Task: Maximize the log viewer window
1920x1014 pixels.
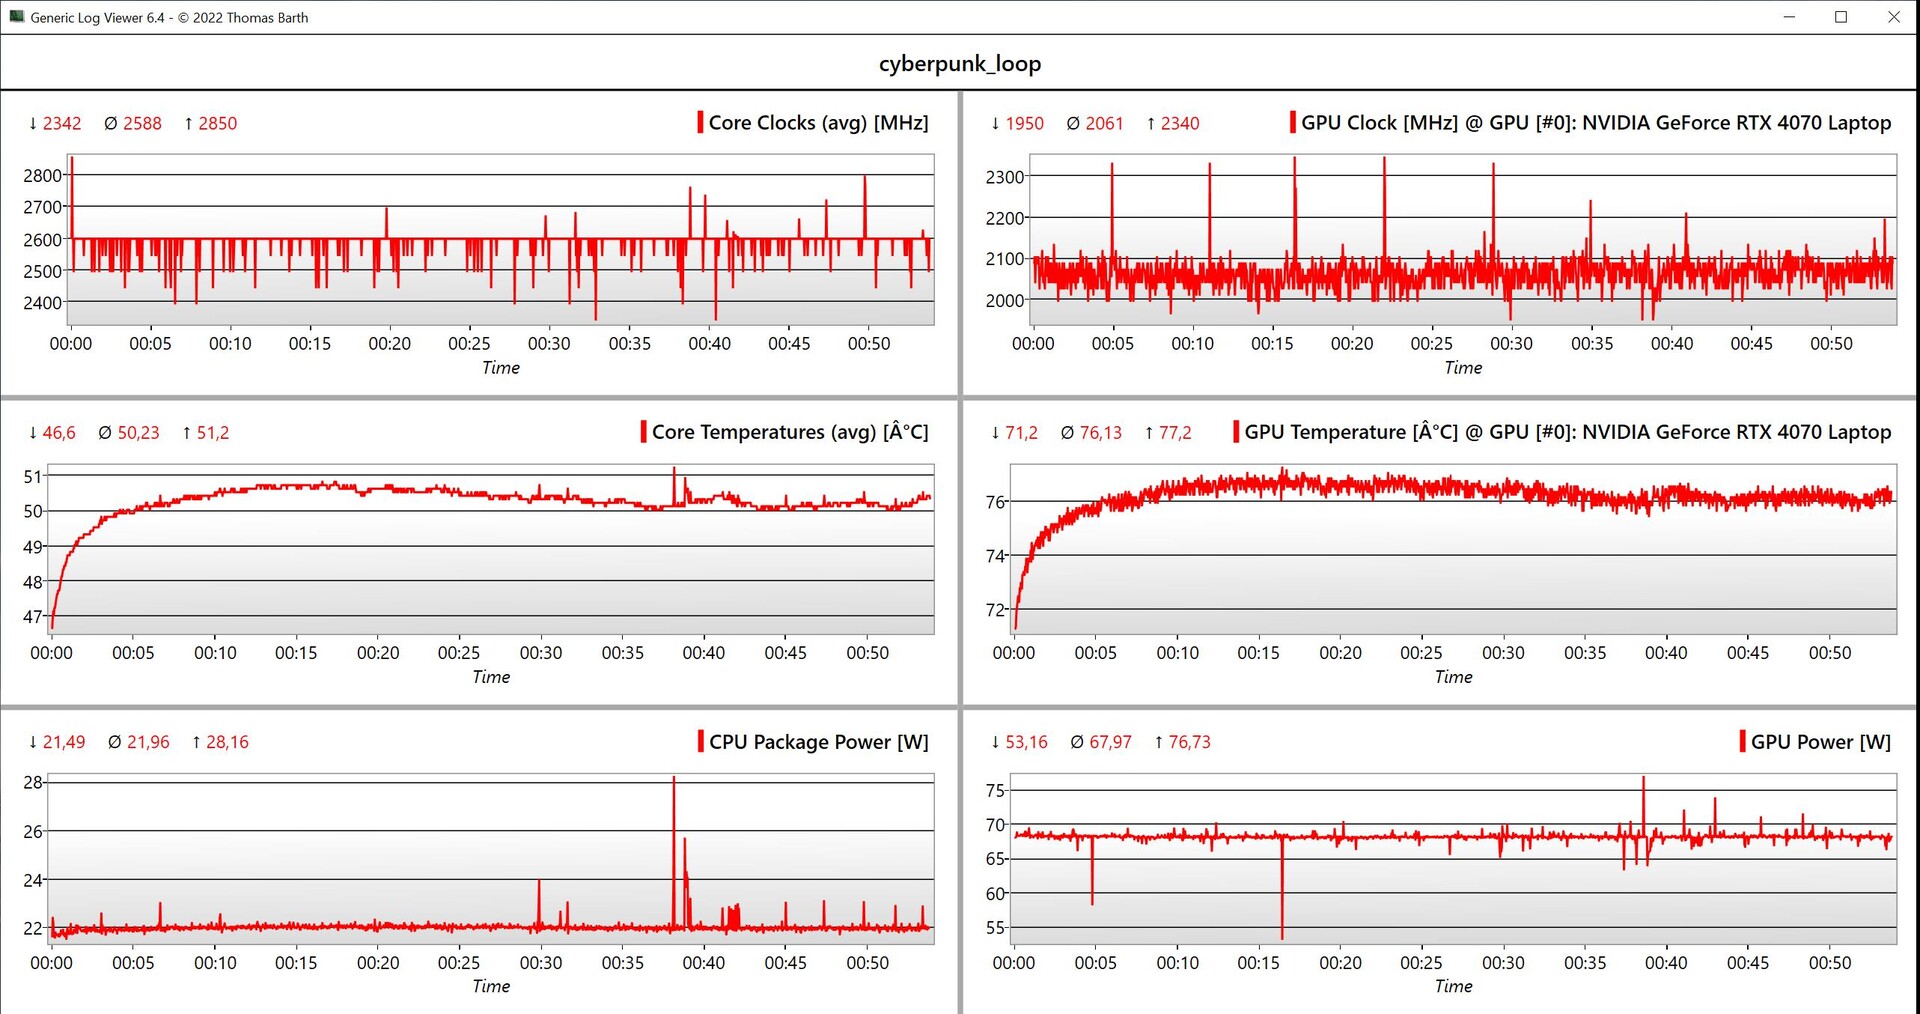Action: [x=1841, y=17]
